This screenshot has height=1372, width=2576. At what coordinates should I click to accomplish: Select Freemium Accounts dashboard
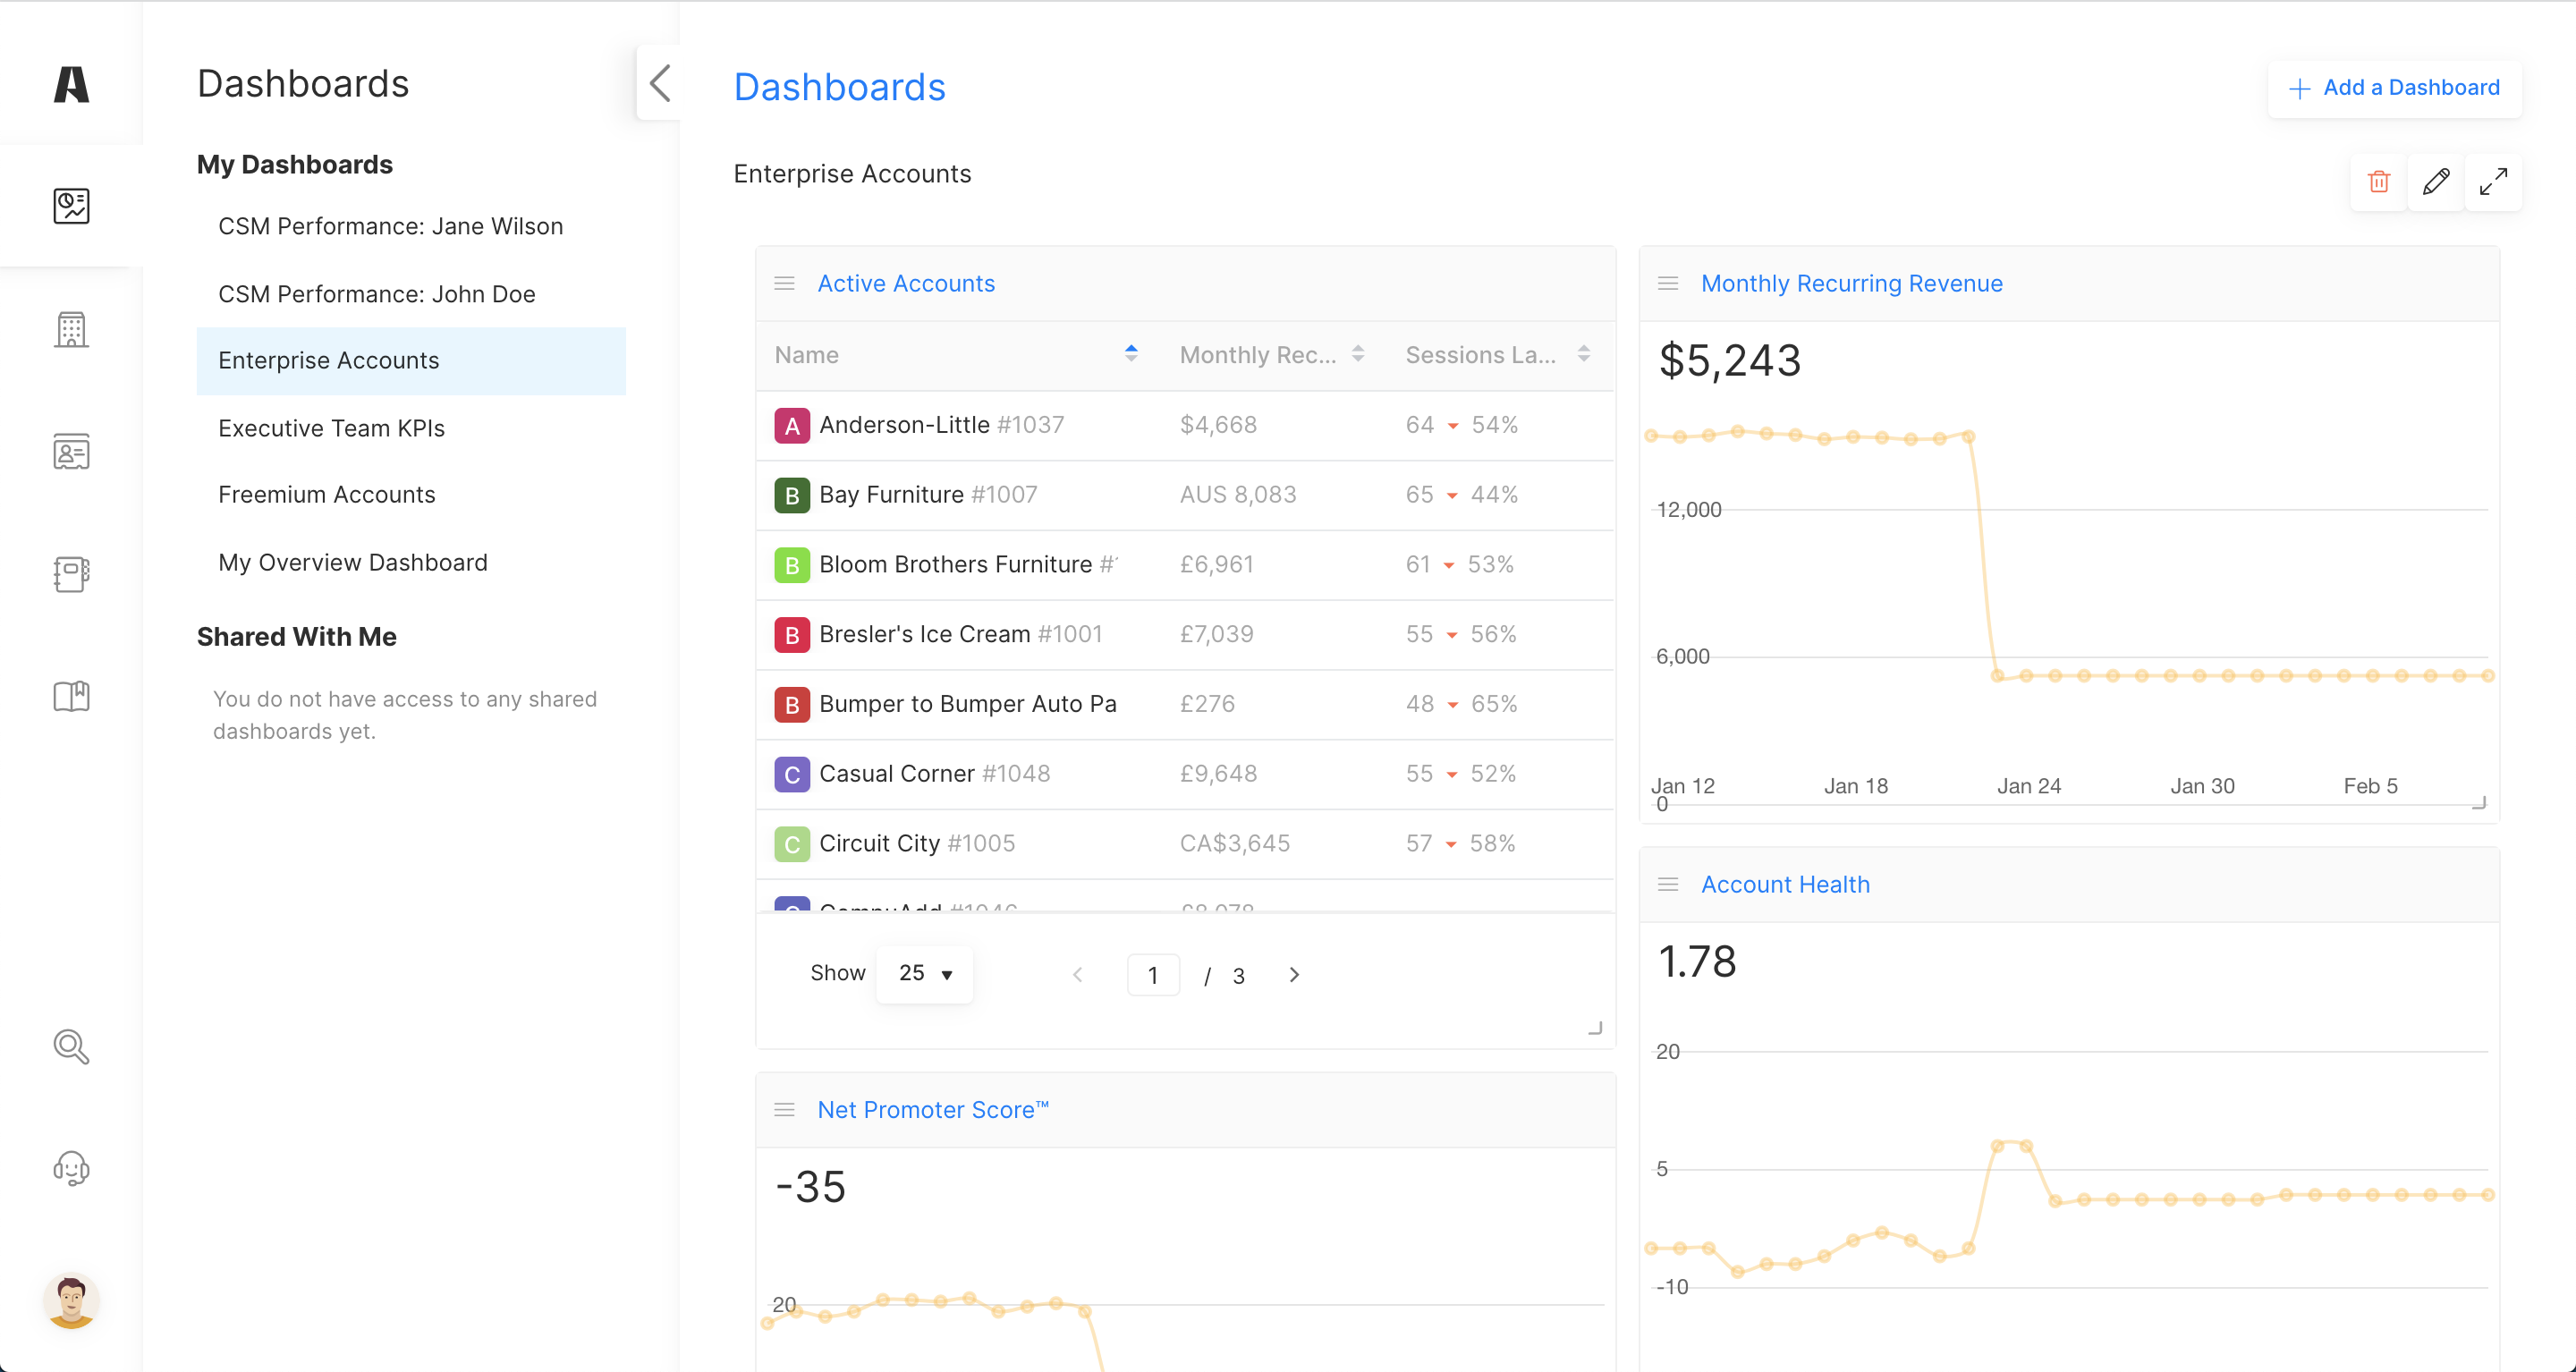click(x=326, y=495)
